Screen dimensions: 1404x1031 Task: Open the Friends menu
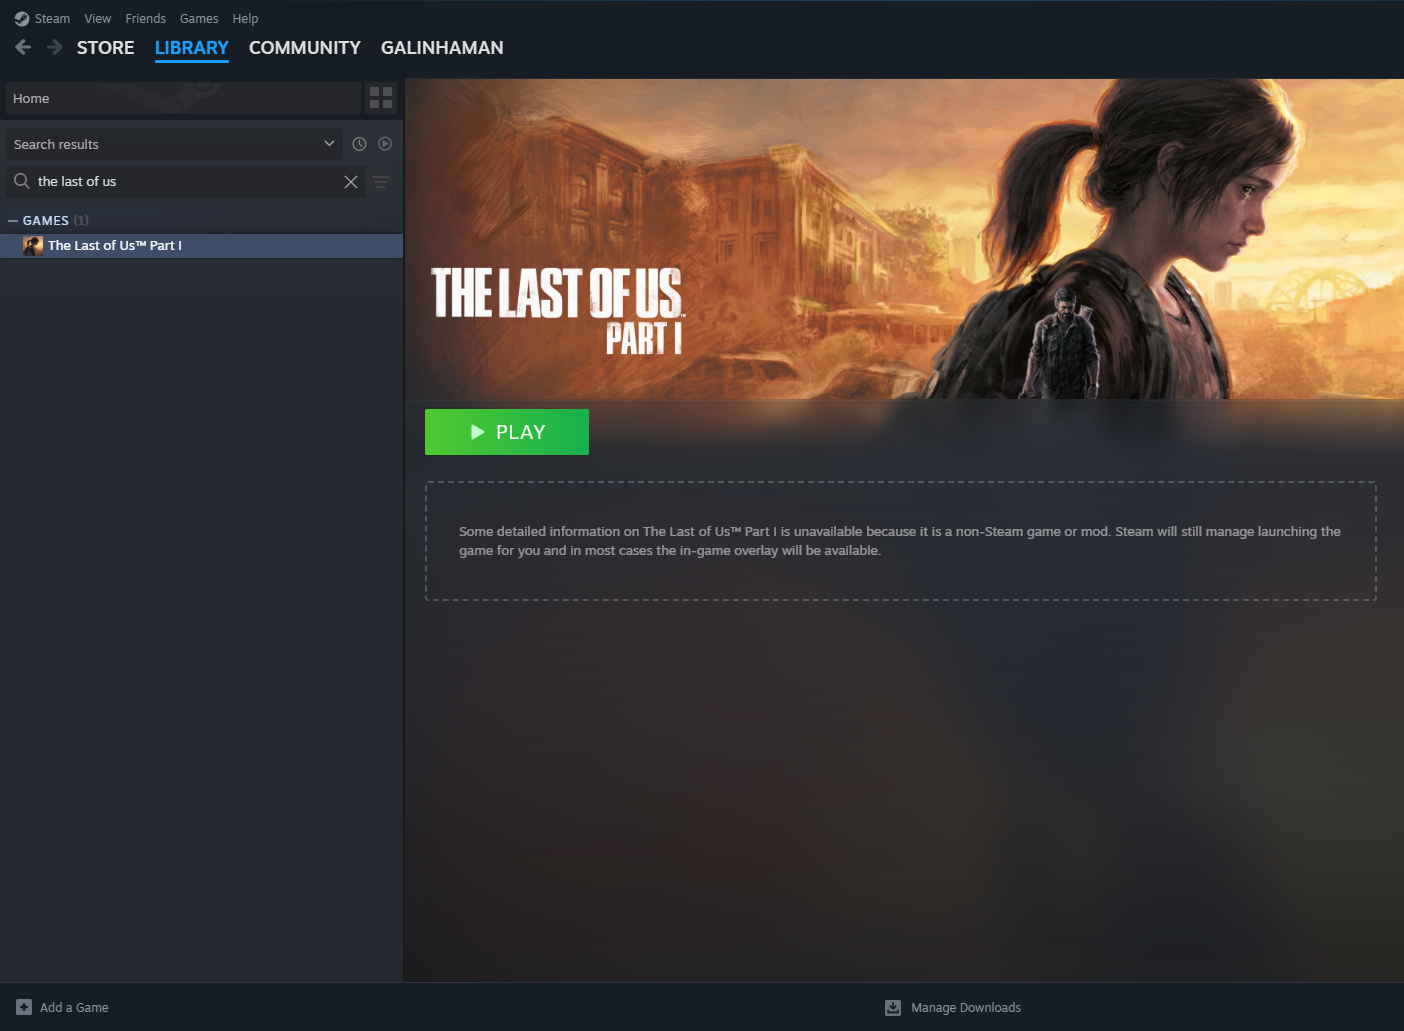pos(145,17)
